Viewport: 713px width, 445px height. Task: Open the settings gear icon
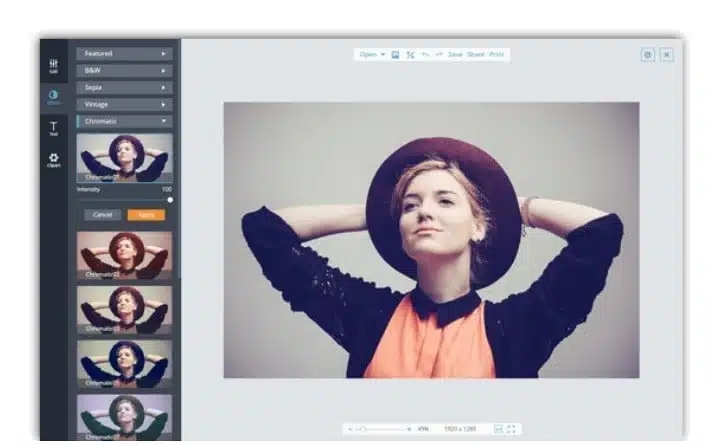pos(647,55)
